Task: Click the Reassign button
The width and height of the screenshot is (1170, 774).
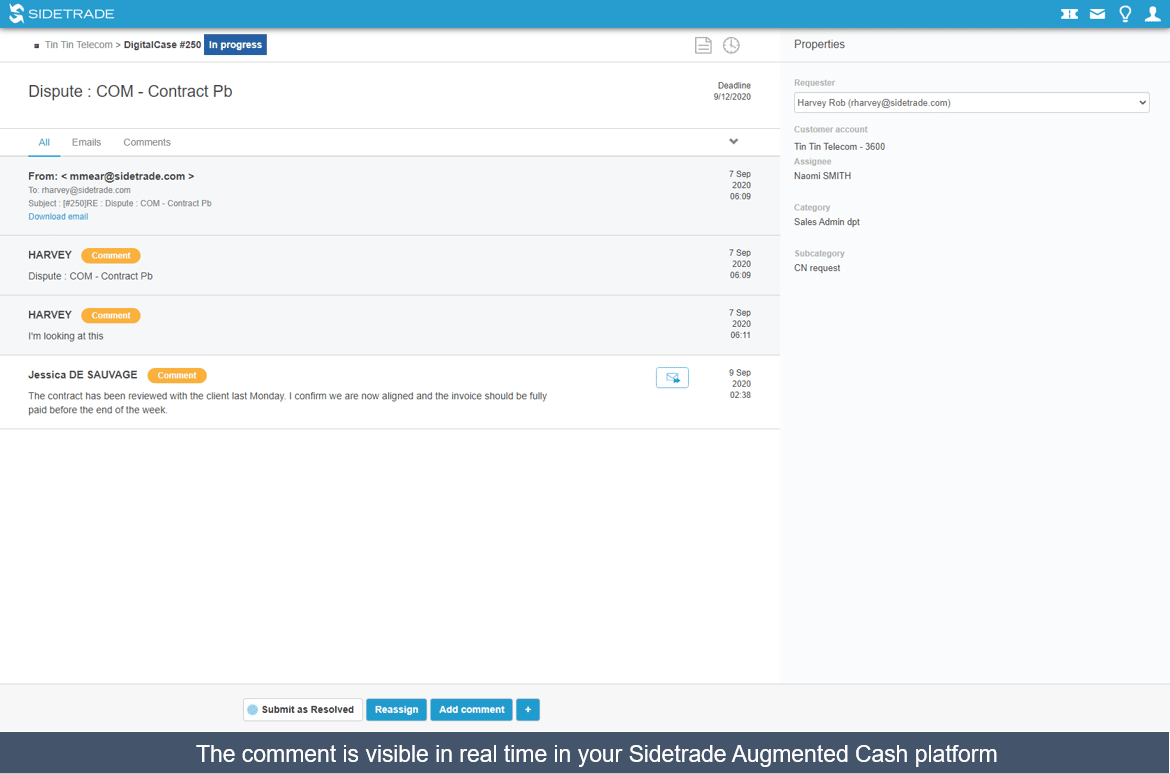Action: pos(396,709)
